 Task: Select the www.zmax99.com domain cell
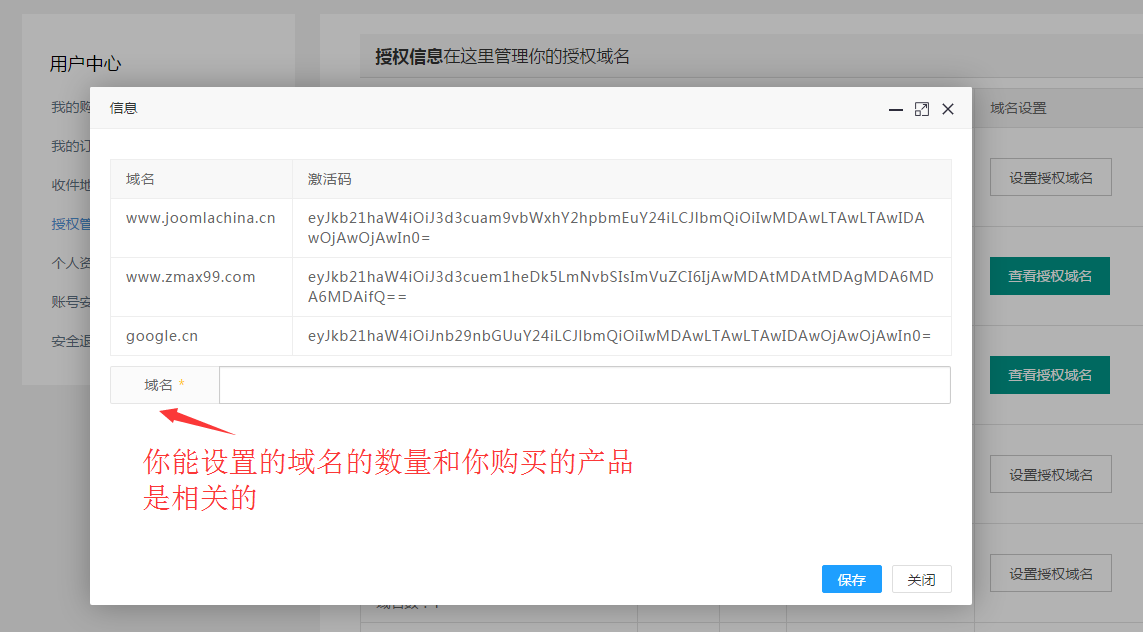tap(191, 277)
